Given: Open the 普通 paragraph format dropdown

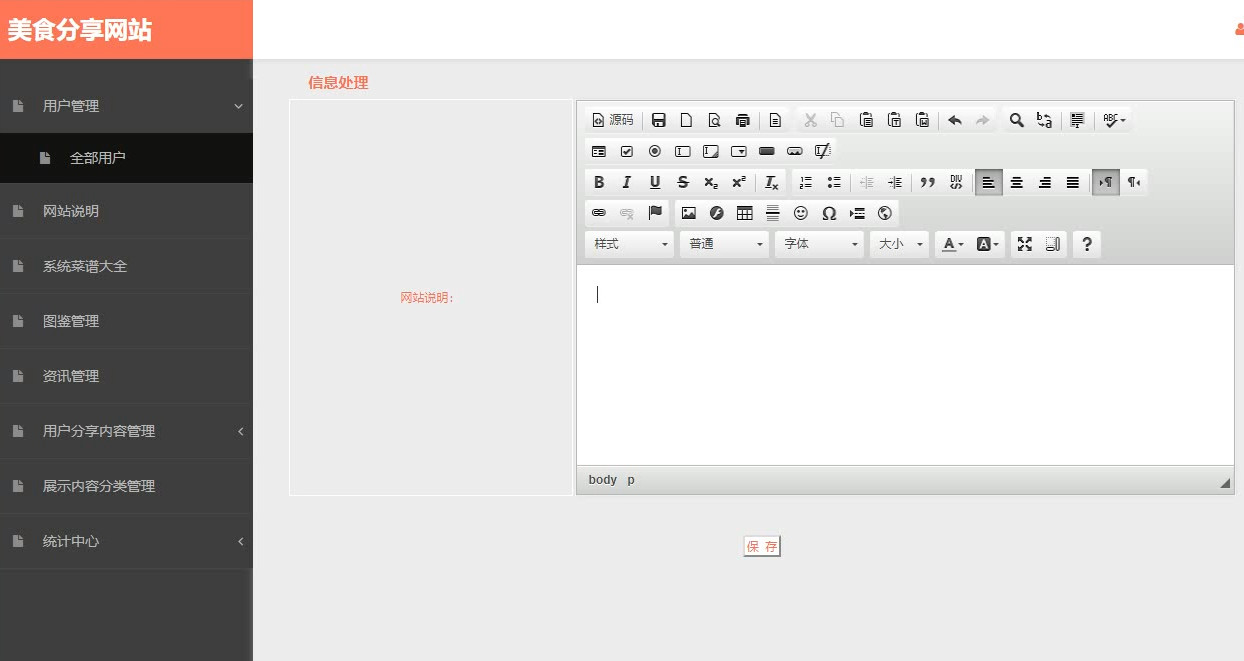Looking at the screenshot, I should 725,244.
